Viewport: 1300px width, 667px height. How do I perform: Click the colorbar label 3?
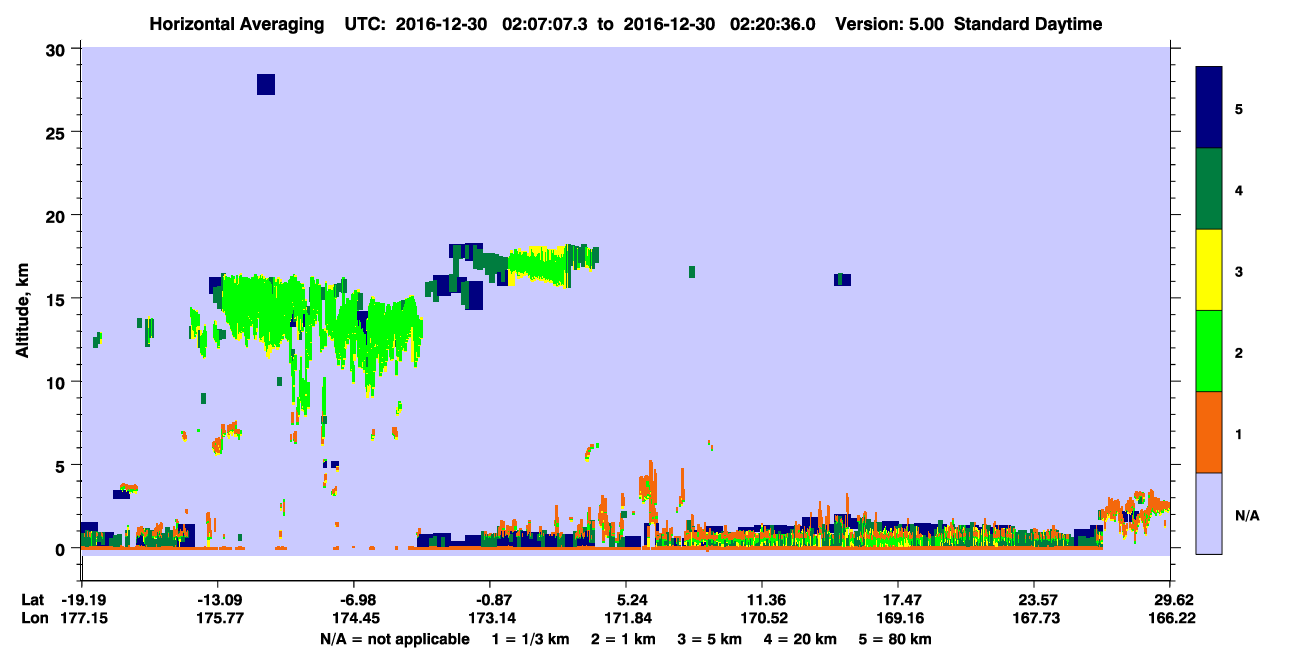[1238, 271]
